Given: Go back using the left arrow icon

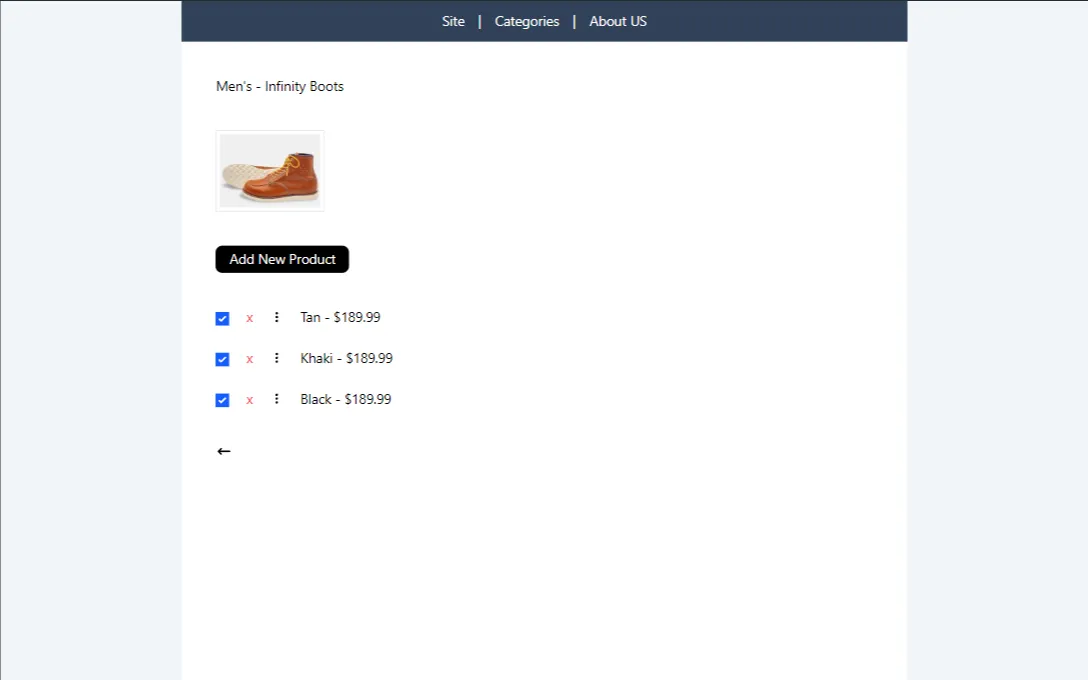Looking at the screenshot, I should tap(224, 451).
